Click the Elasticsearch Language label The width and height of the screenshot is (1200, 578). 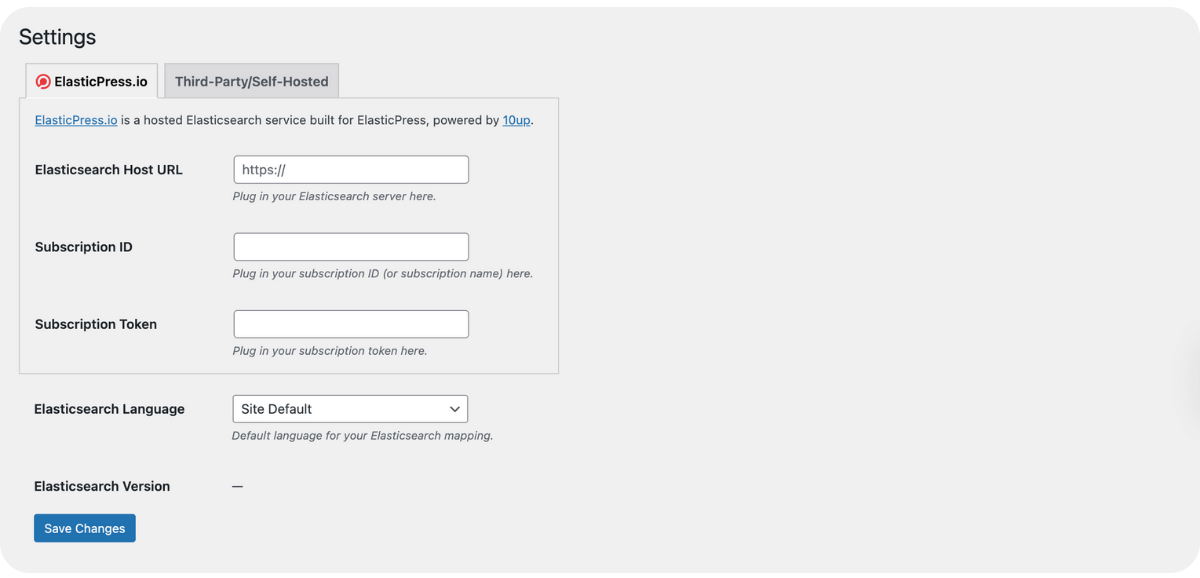109,409
